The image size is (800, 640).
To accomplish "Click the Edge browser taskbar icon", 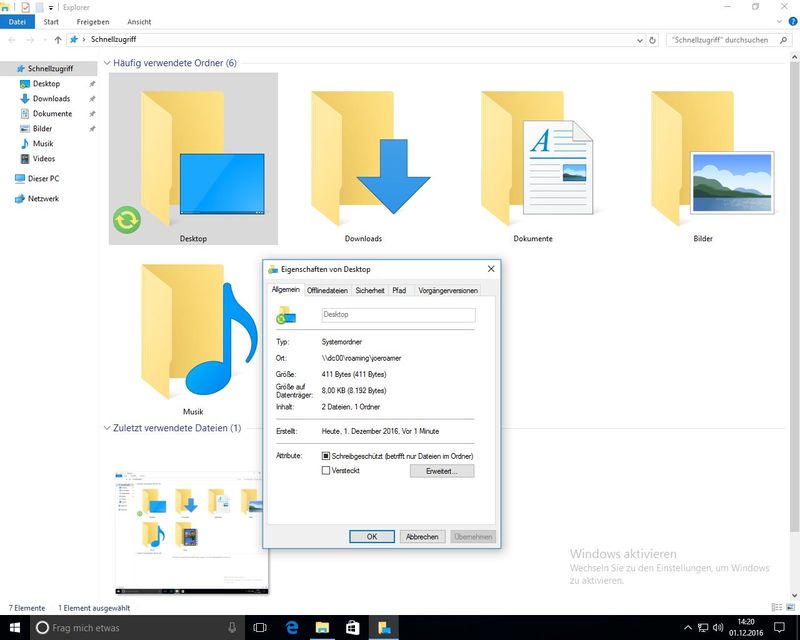I will pyautogui.click(x=294, y=627).
